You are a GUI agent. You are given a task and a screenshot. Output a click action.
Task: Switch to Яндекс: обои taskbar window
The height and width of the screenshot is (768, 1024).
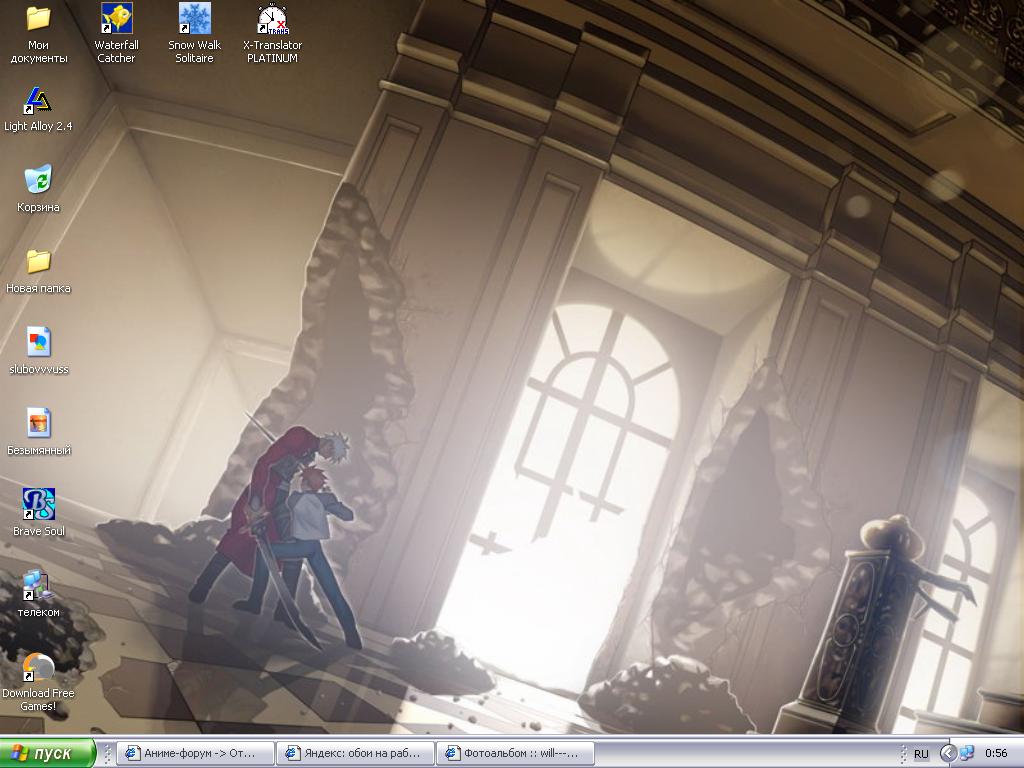click(x=355, y=753)
